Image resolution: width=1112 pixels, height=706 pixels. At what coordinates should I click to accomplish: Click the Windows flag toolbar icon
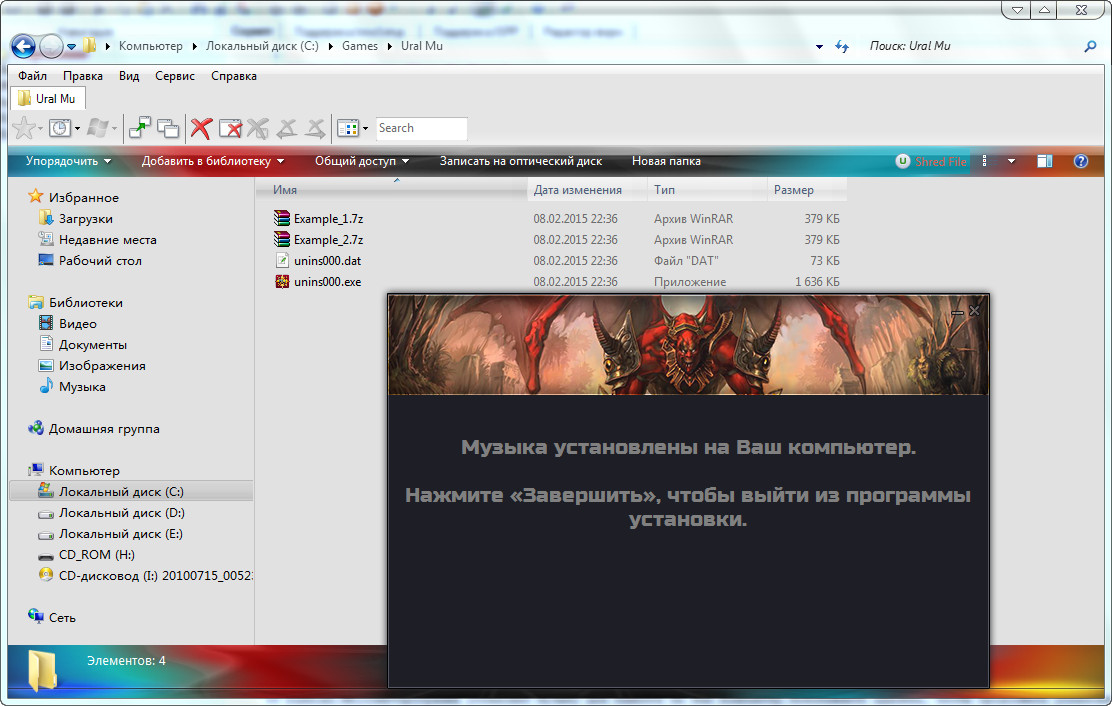click(98, 128)
